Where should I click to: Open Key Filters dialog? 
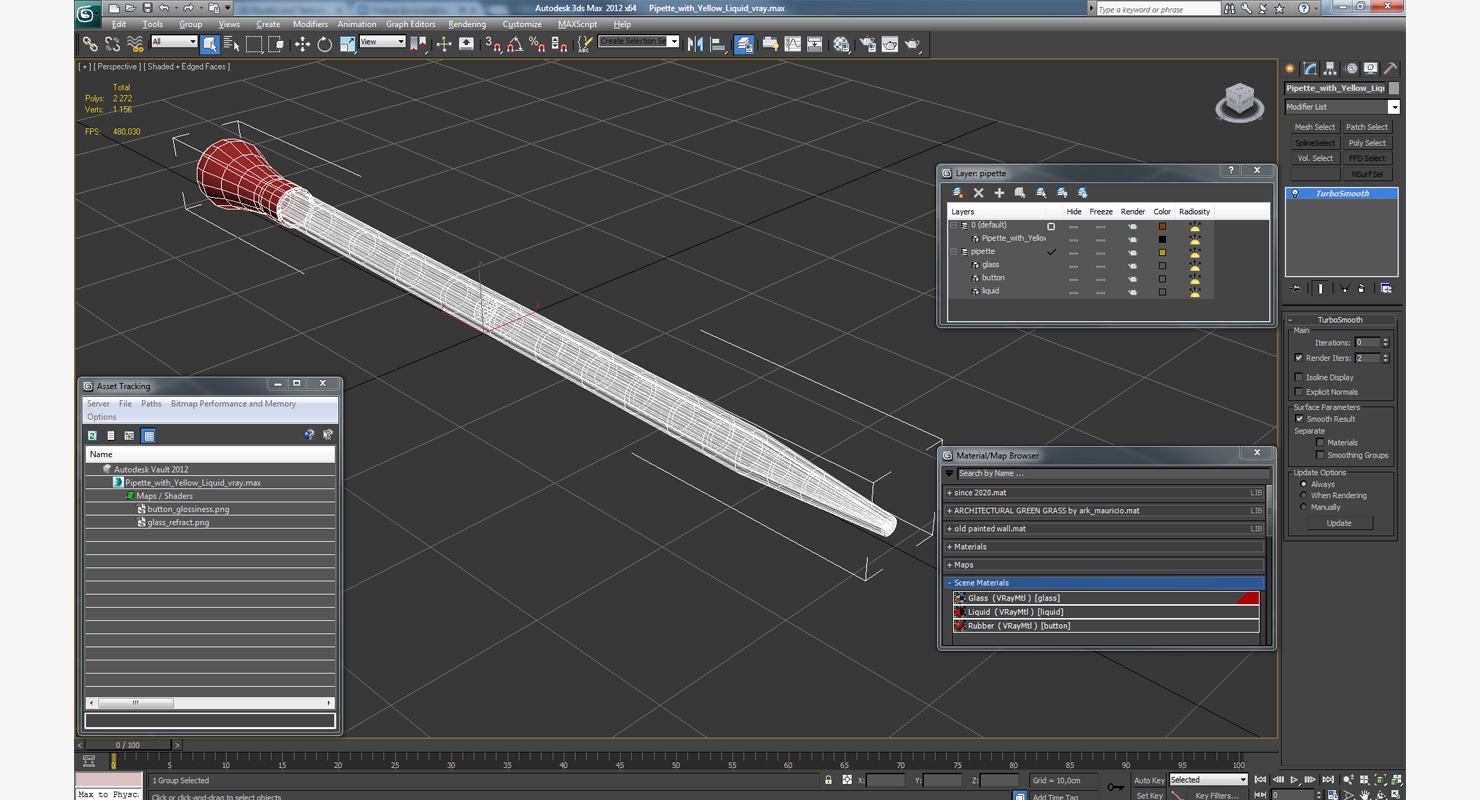click(1217, 796)
